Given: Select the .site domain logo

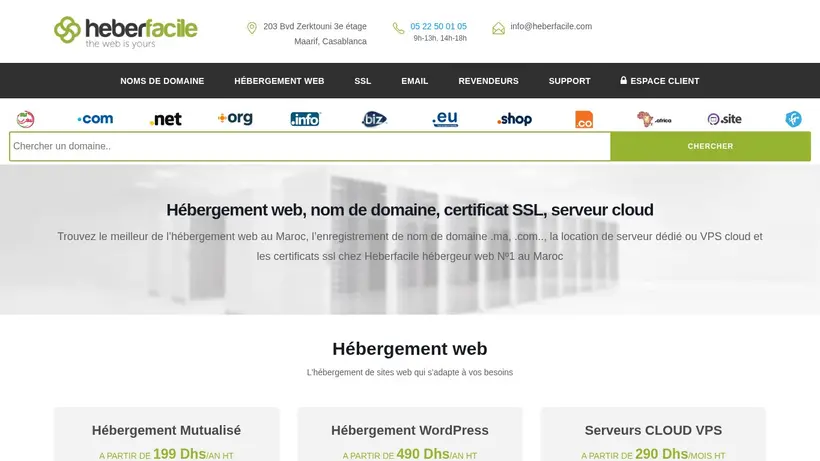Looking at the screenshot, I should point(724,119).
